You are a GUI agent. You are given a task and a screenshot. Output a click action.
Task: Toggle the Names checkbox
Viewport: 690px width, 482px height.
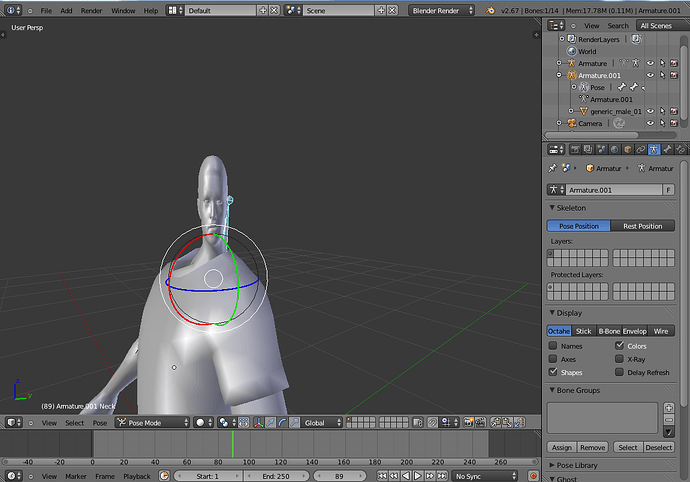click(x=553, y=346)
